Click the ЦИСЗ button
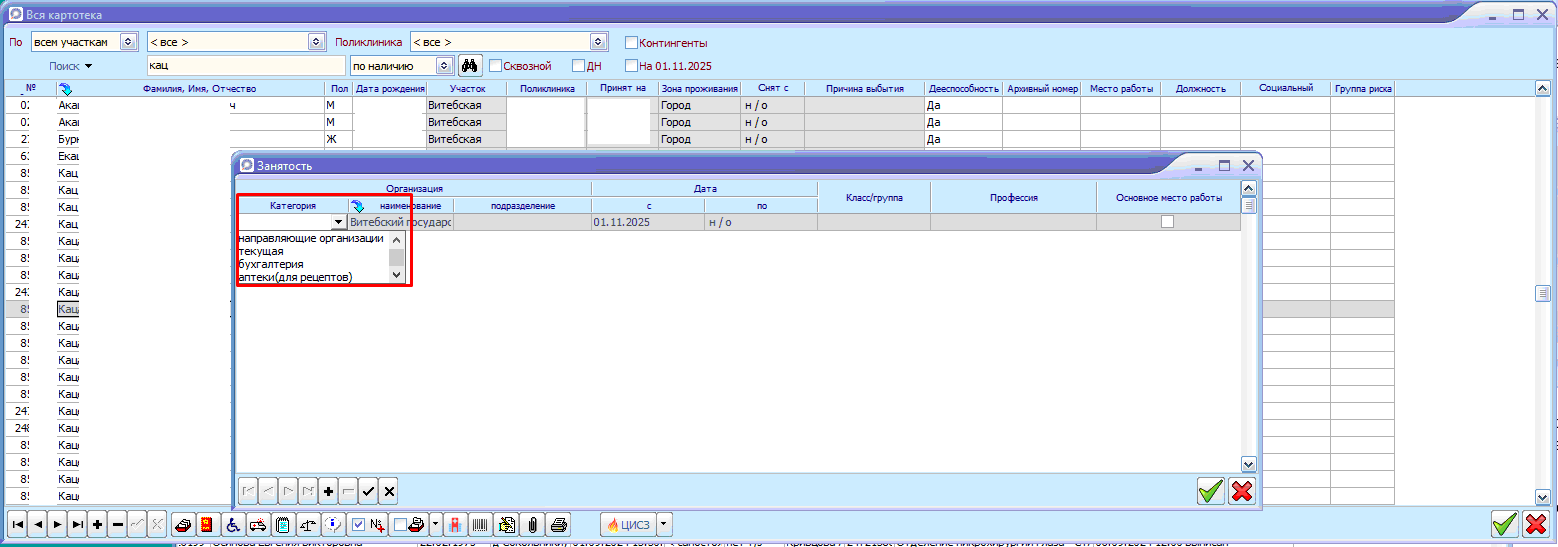This screenshot has height=547, width=1558. pos(627,524)
